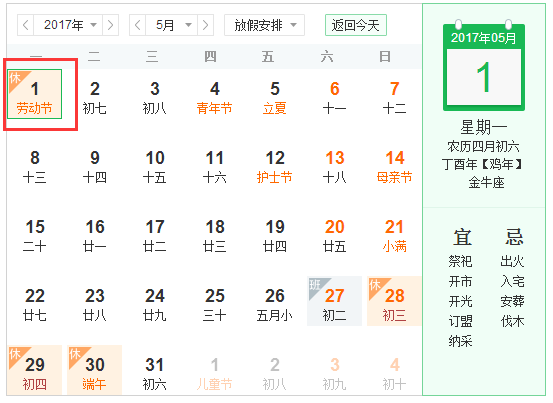The image size is (553, 403).
Task: Go to previous year arrow
Action: click(25, 25)
